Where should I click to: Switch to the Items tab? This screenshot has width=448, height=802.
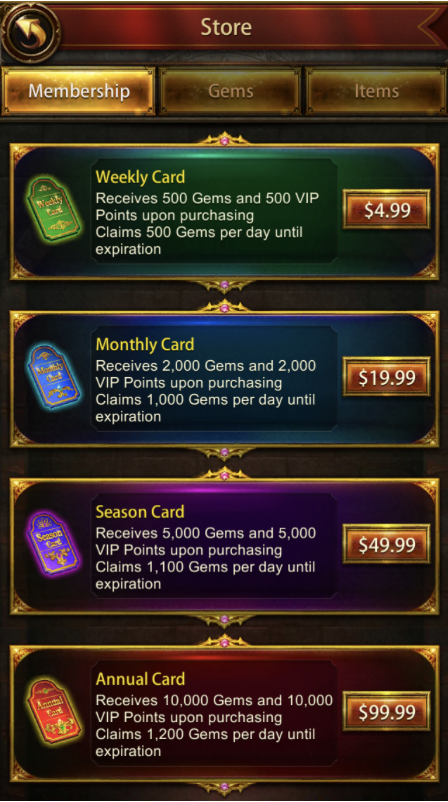point(376,91)
